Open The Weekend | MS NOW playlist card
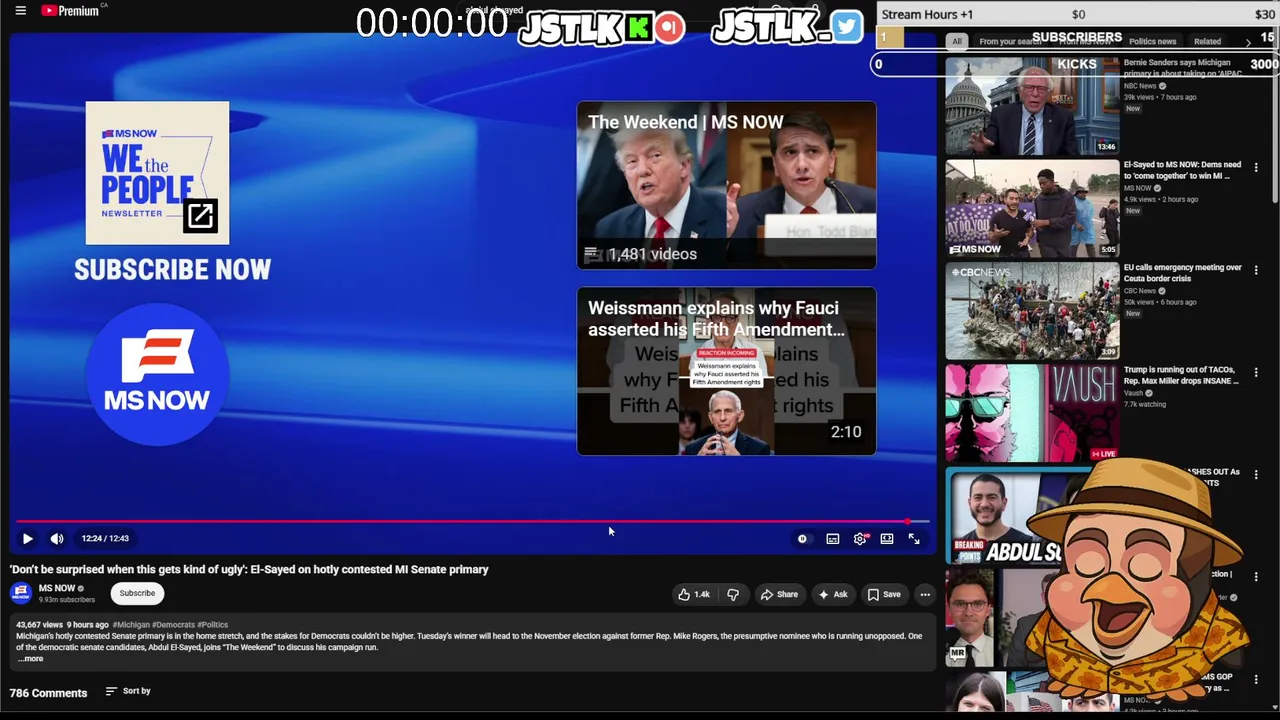The width and height of the screenshot is (1280, 720). click(726, 185)
